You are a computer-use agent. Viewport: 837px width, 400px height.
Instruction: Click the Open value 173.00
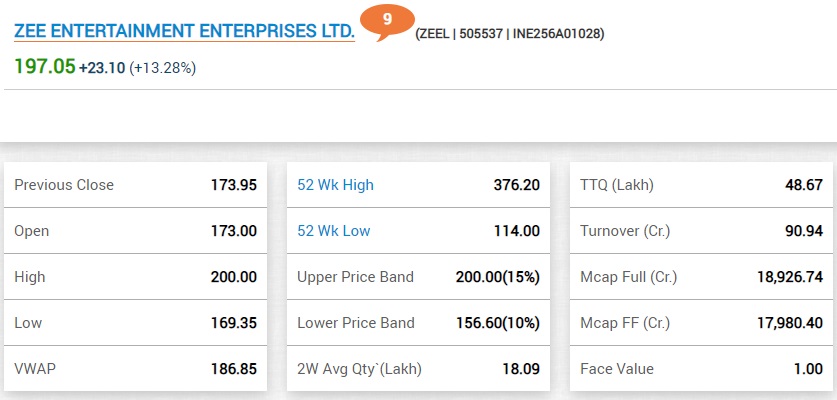(233, 231)
